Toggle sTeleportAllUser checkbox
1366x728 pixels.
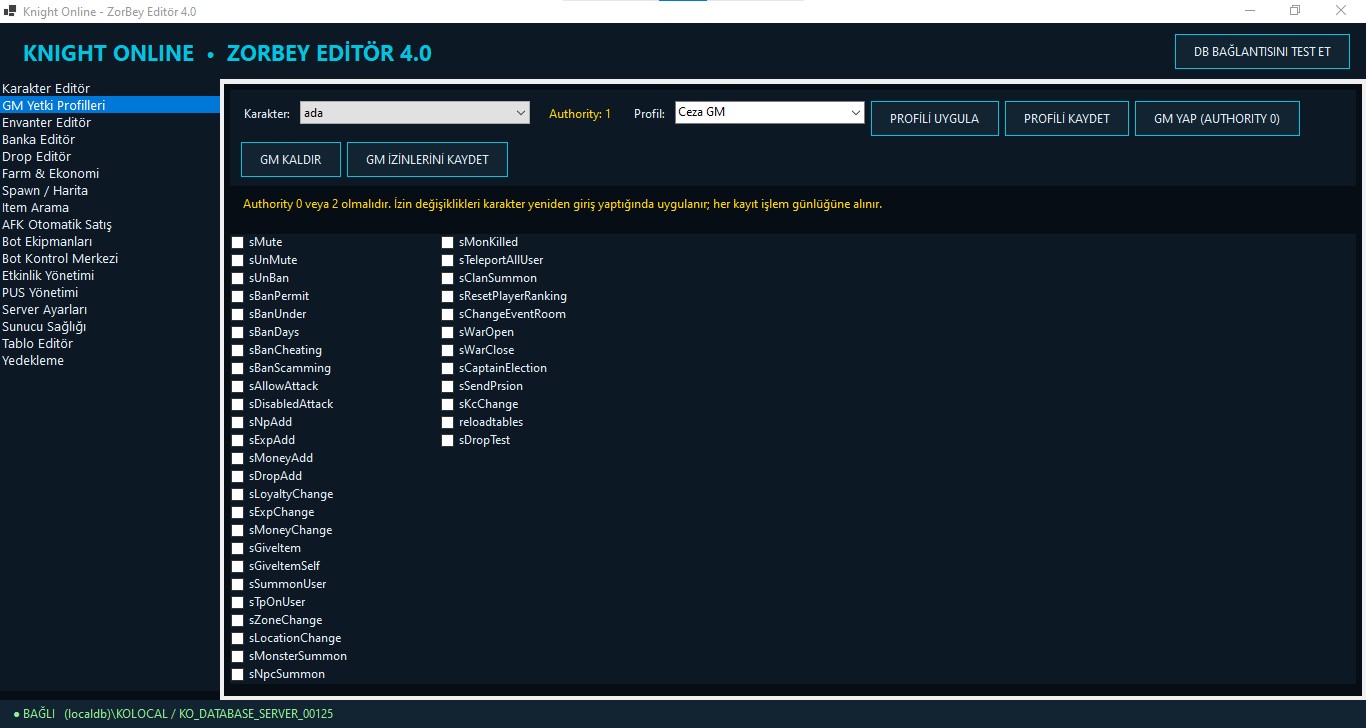pos(448,260)
